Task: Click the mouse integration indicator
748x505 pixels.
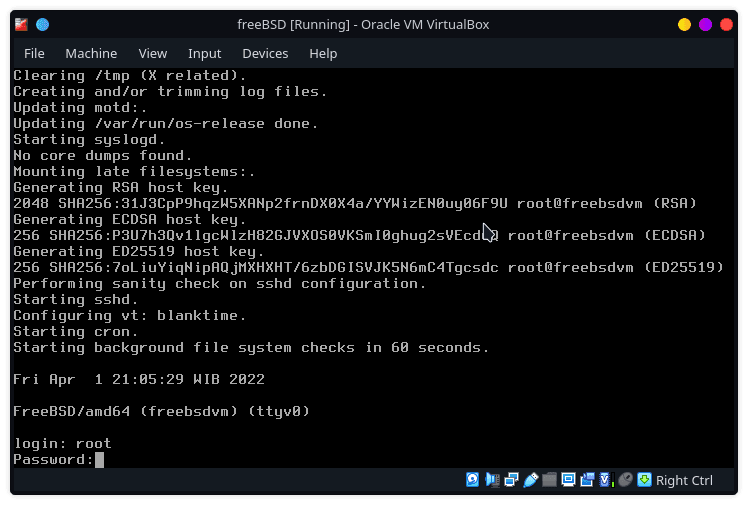Action: [625, 480]
